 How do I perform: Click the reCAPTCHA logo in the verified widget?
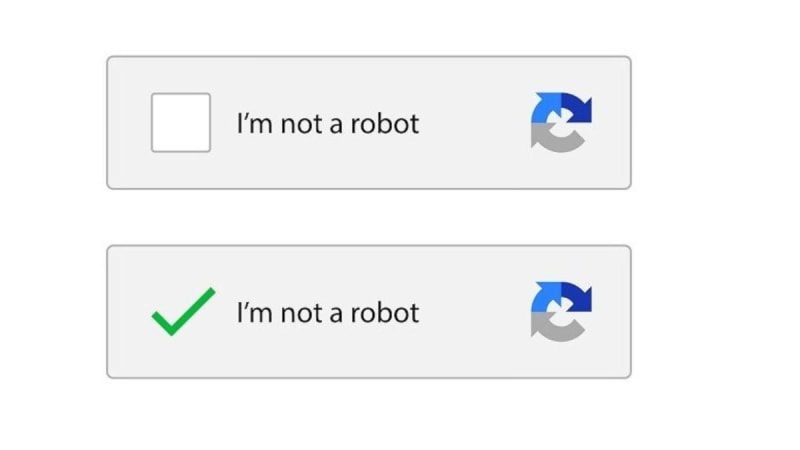[560, 311]
